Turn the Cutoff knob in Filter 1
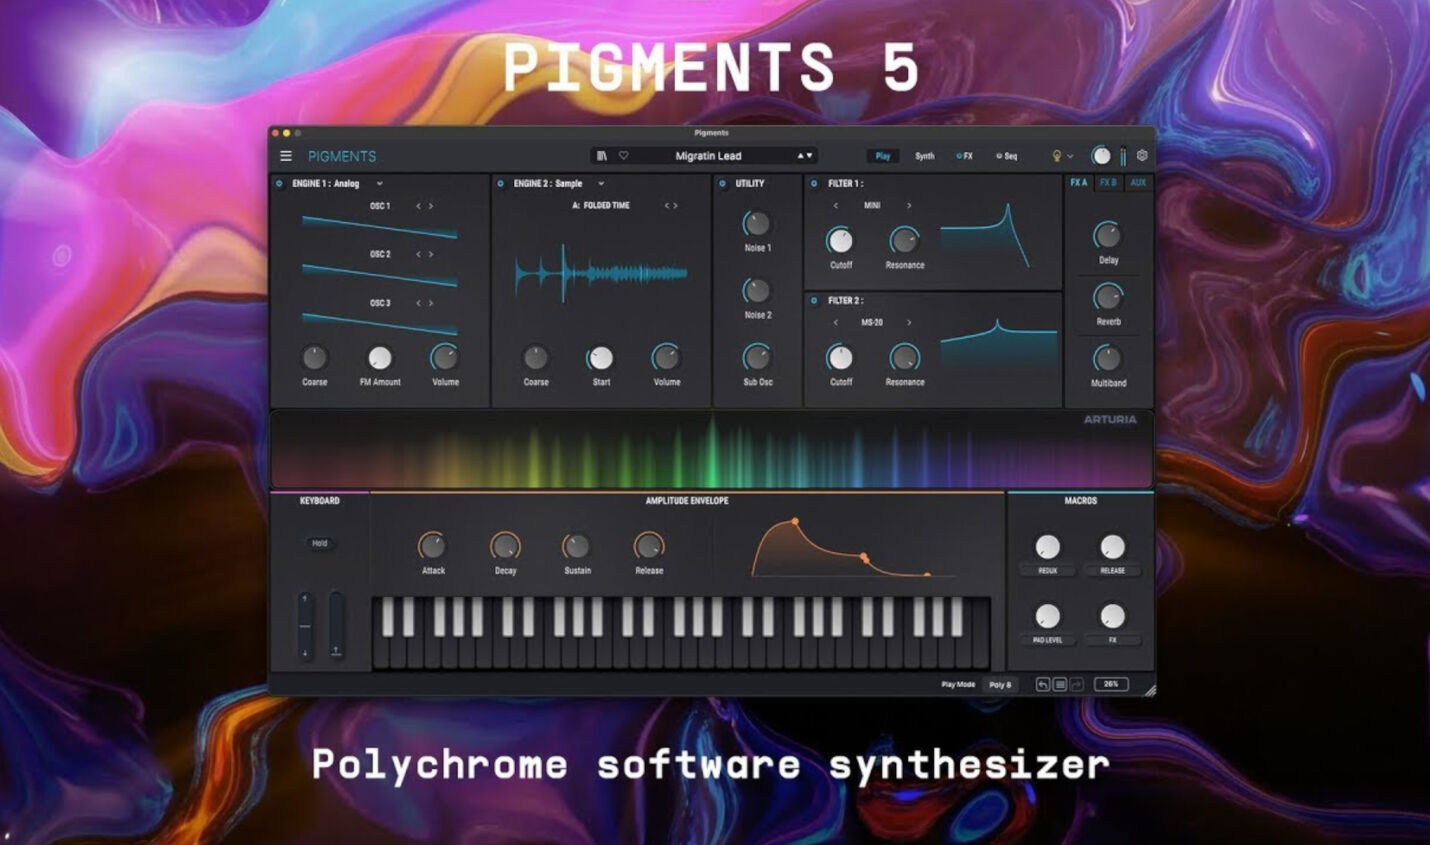1430x845 pixels. 840,240
